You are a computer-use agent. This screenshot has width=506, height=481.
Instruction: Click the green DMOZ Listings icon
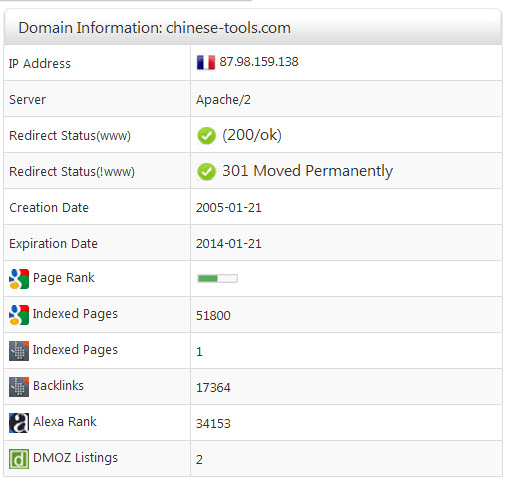[19, 459]
